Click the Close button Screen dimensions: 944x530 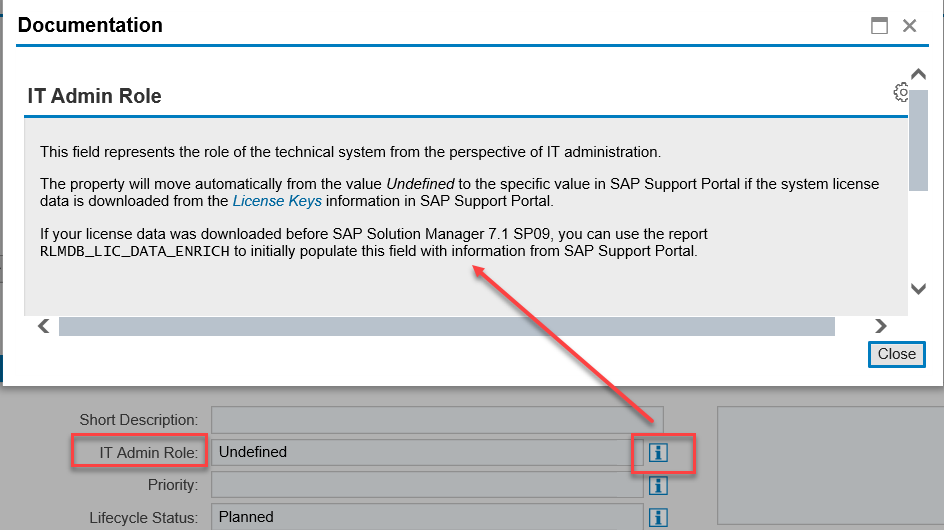pos(896,354)
